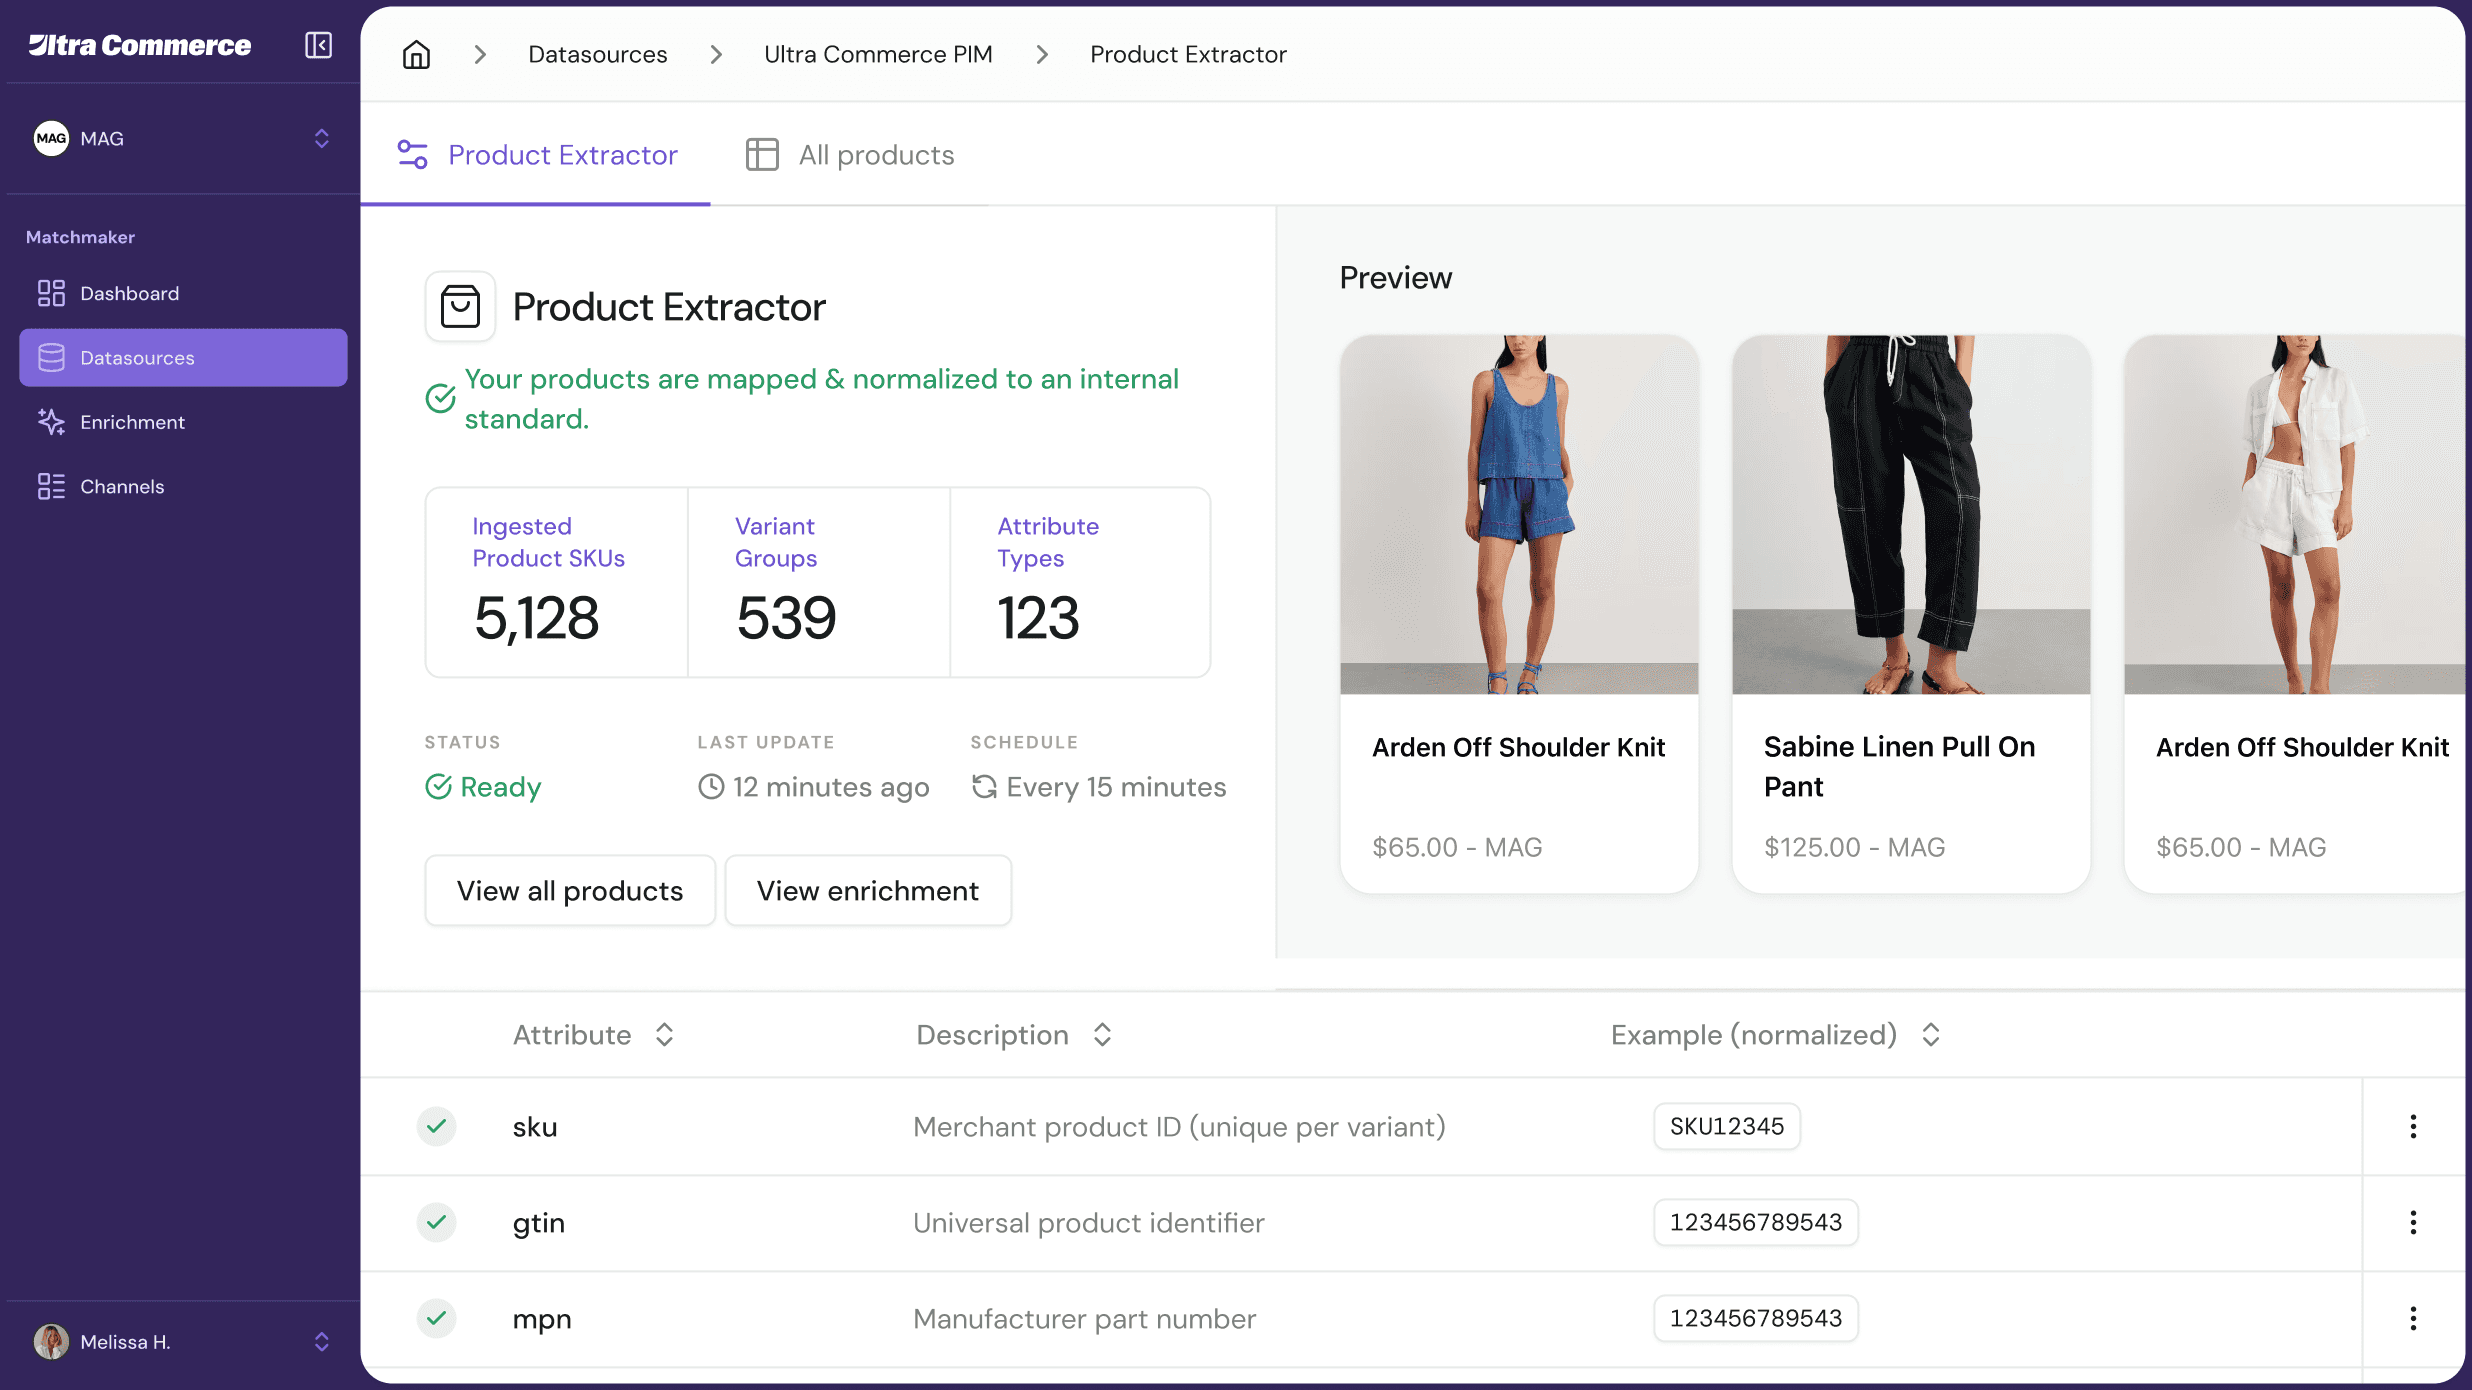2472x1390 pixels.
Task: Open options menu for sku row
Action: pos(2412,1126)
